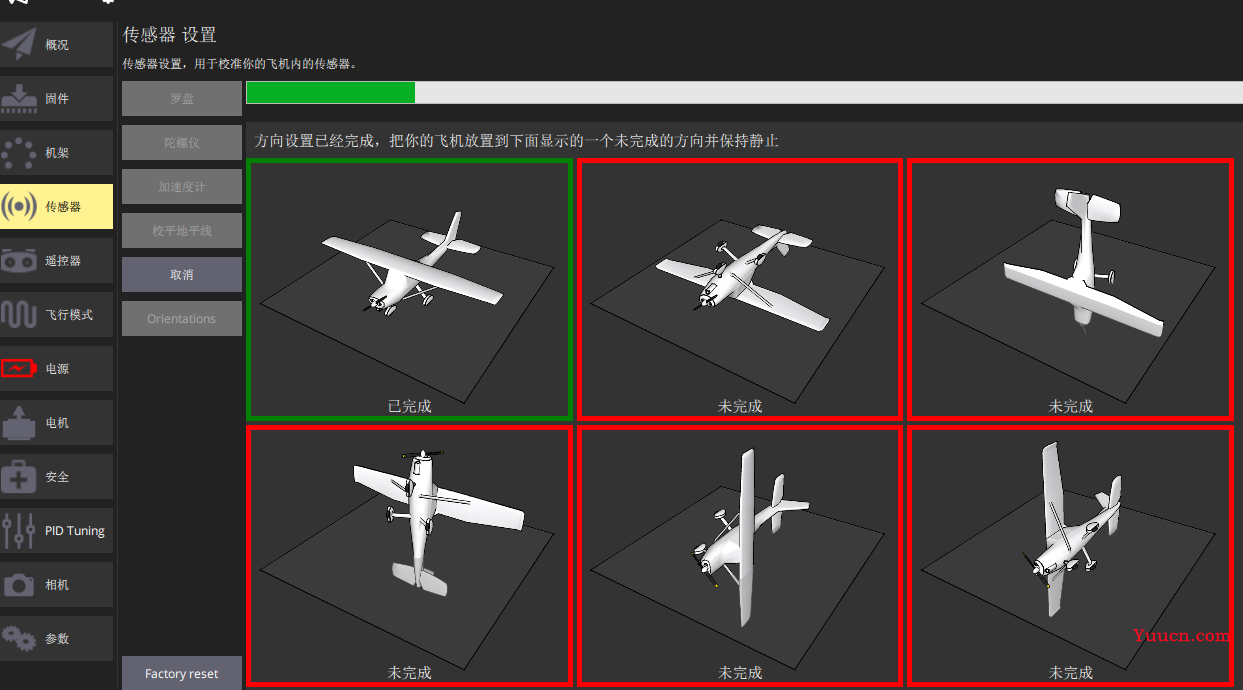Open the 机架 airframe icon
This screenshot has width=1243, height=690.
19,153
